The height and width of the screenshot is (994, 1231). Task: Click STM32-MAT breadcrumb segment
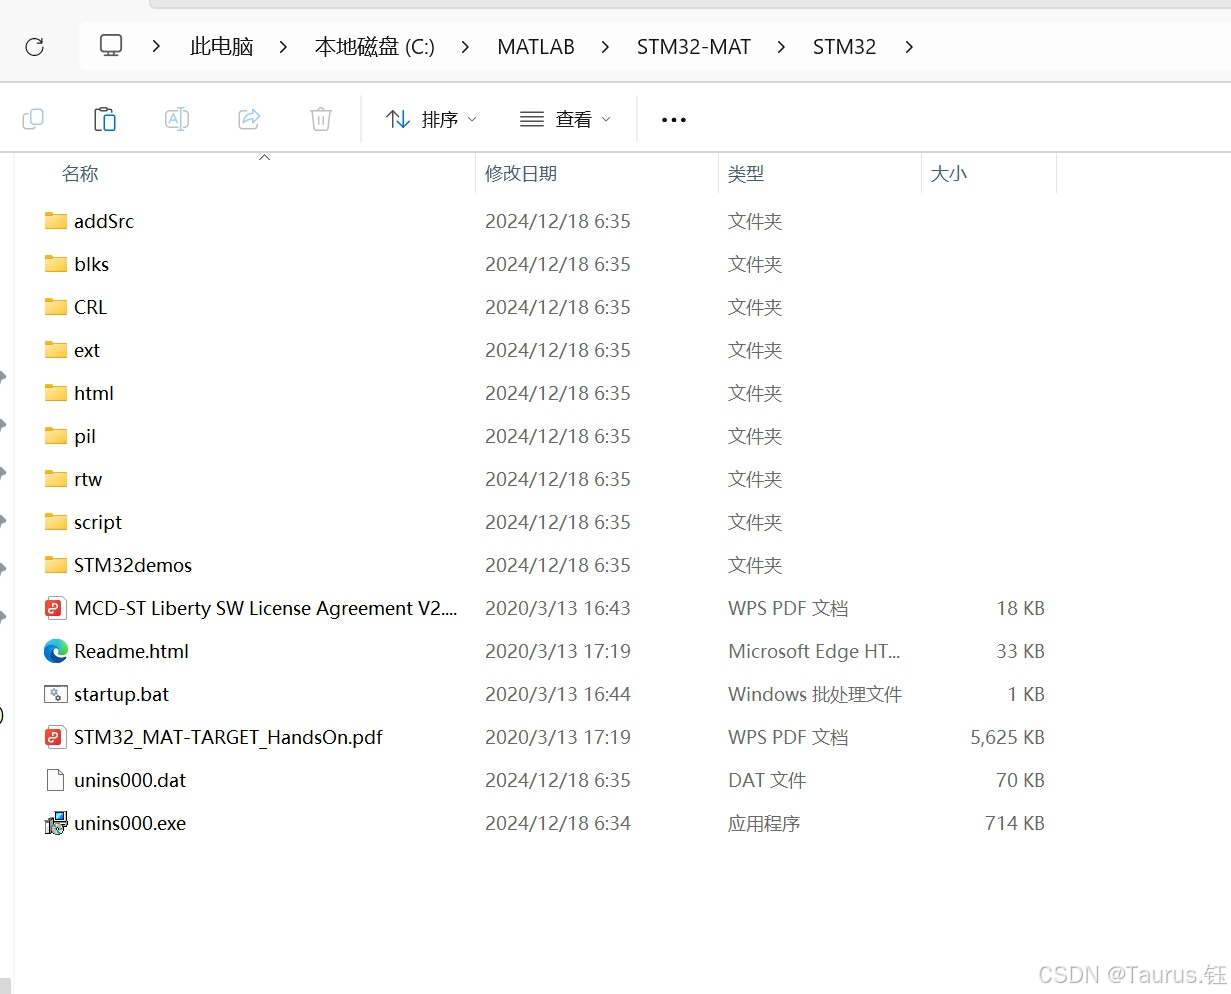click(694, 47)
